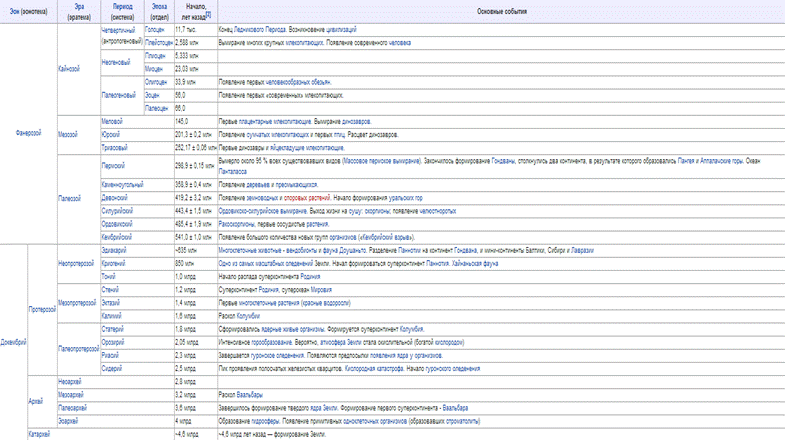Open the Юрский period link
The height and width of the screenshot is (440, 785).
(x=111, y=135)
